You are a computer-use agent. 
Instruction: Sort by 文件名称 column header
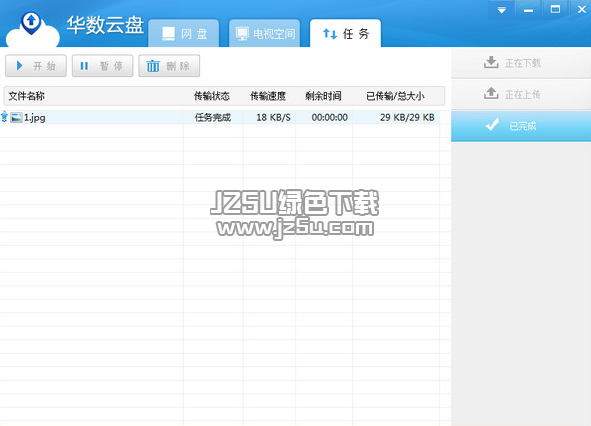pyautogui.click(x=26, y=96)
